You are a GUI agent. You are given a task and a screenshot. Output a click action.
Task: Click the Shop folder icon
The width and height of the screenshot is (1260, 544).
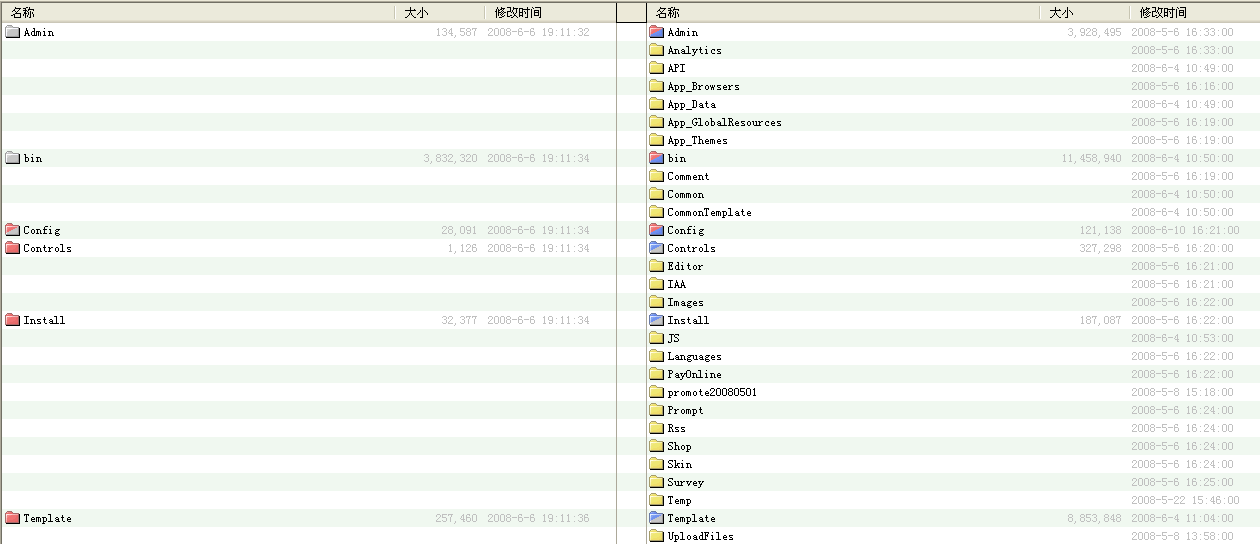pyautogui.click(x=656, y=446)
